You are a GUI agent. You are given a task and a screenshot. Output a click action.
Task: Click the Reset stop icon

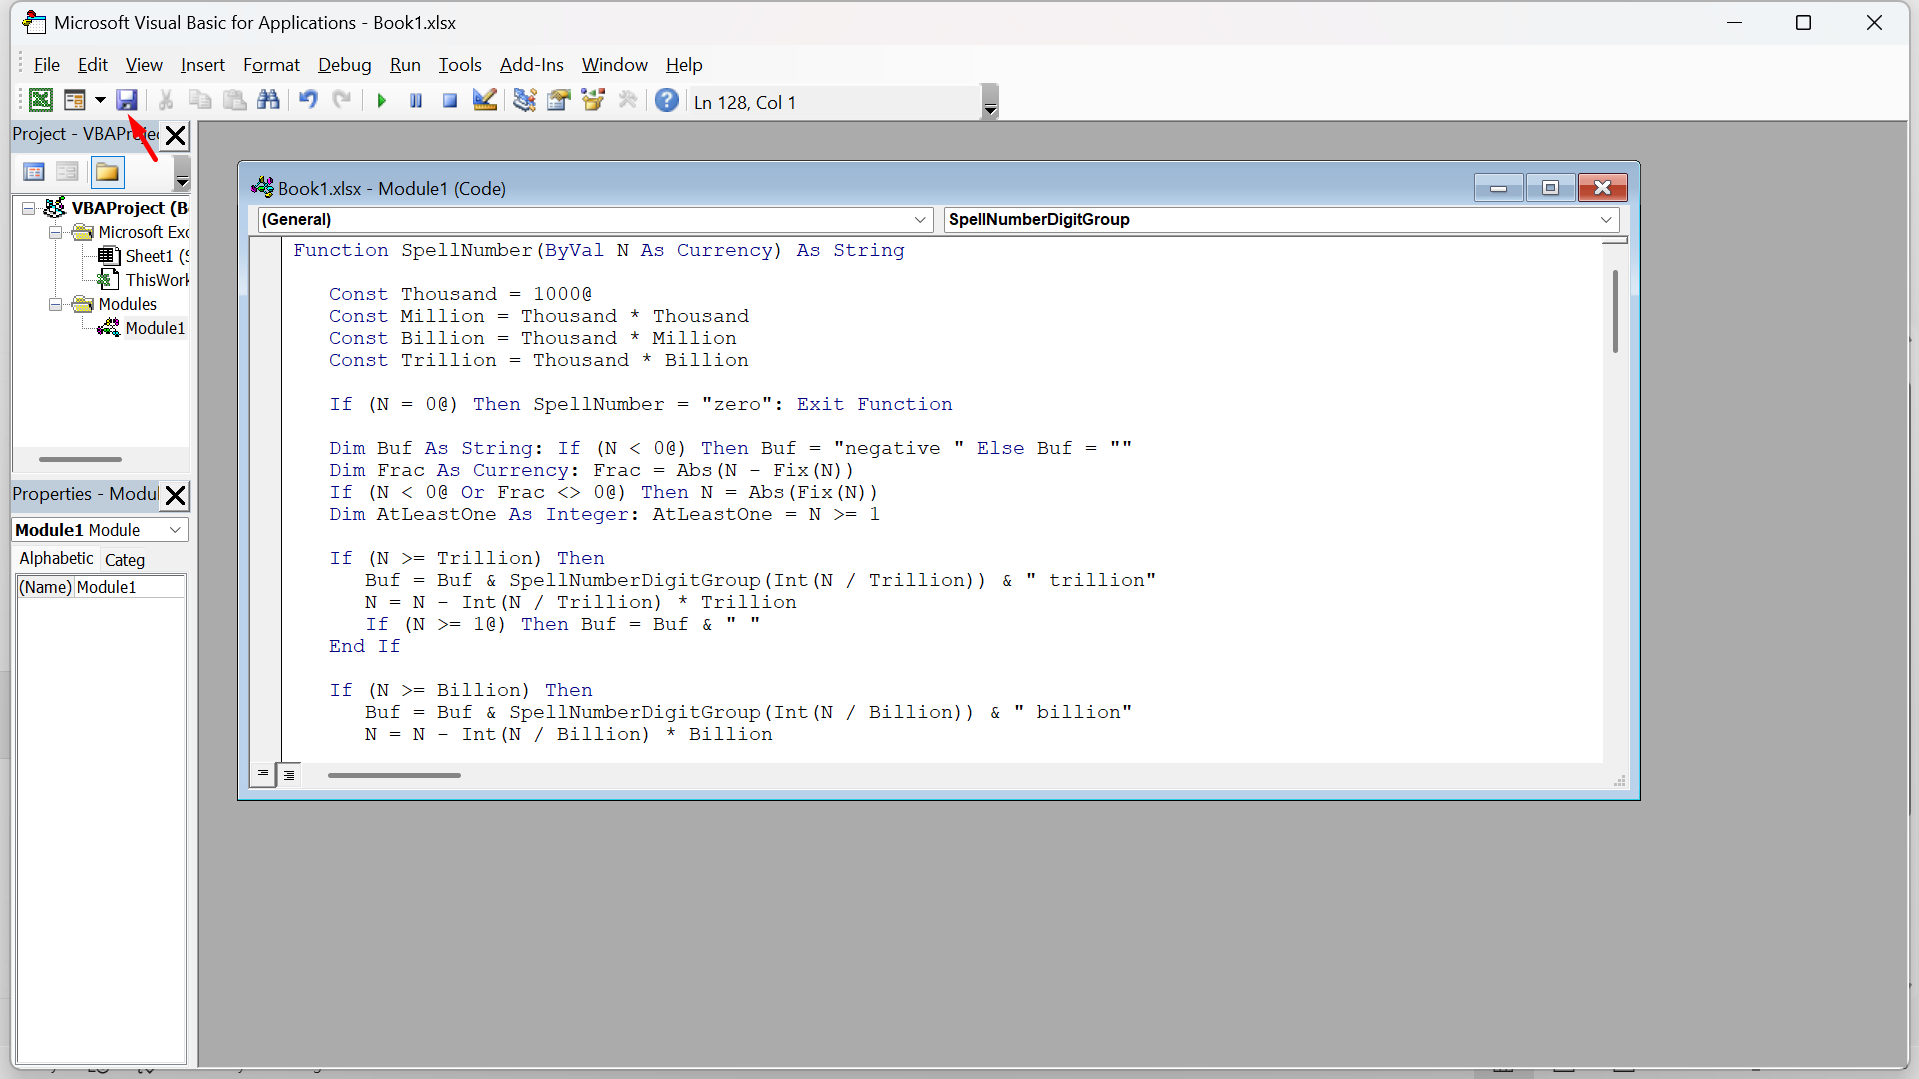450,100
